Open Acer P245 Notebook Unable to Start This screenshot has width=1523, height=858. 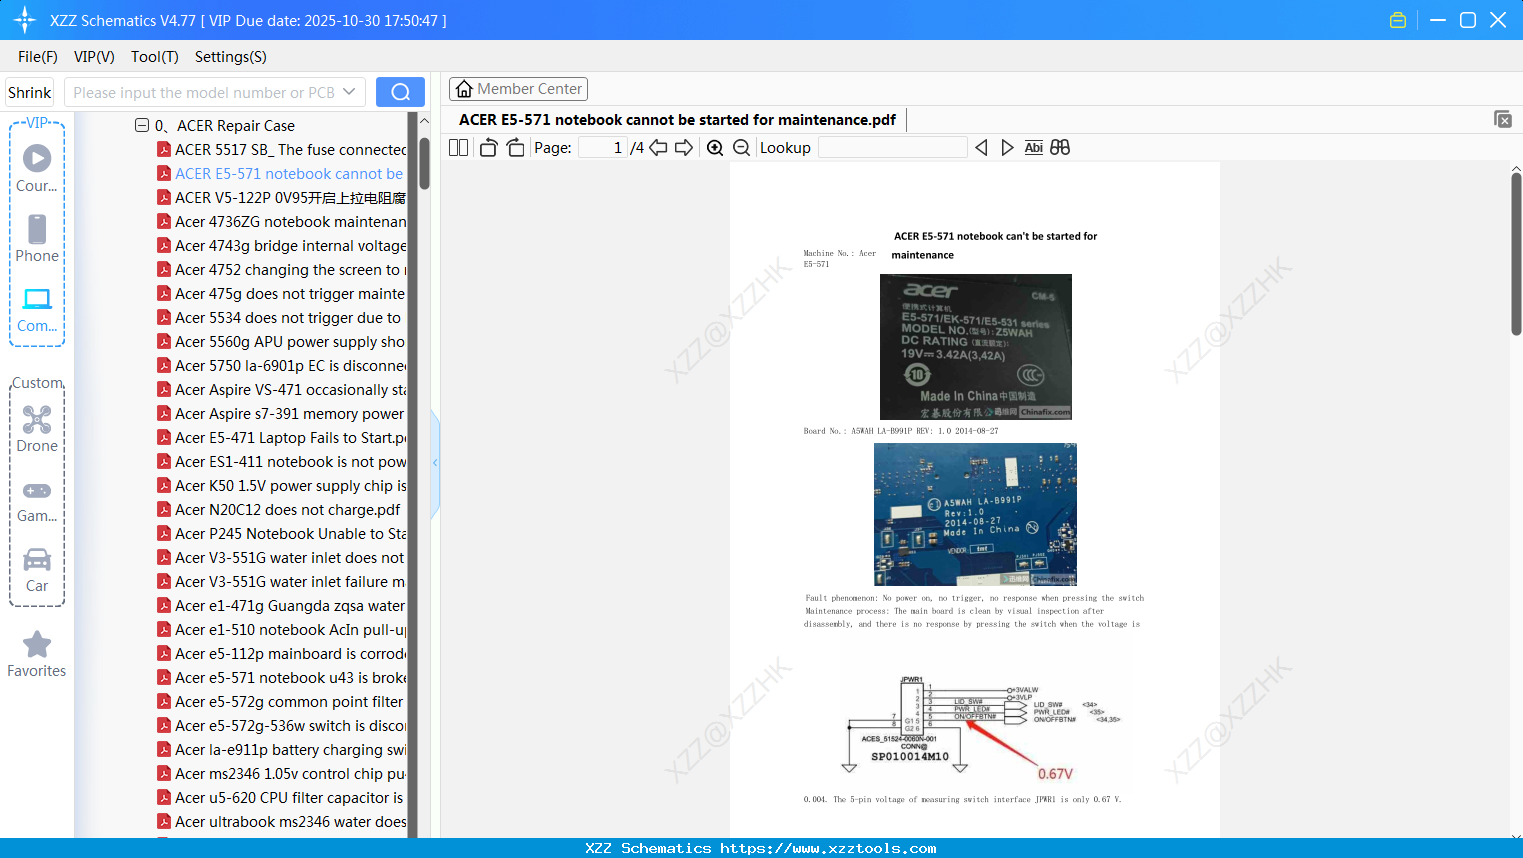click(282, 534)
